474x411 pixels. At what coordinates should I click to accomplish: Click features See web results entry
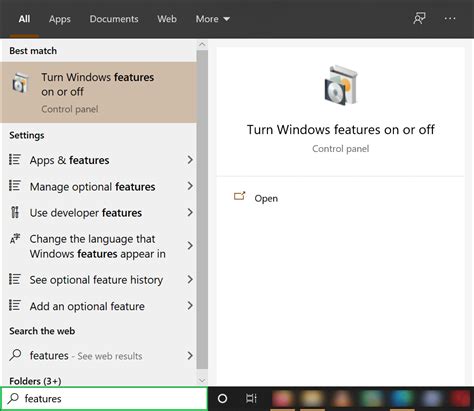coord(99,355)
